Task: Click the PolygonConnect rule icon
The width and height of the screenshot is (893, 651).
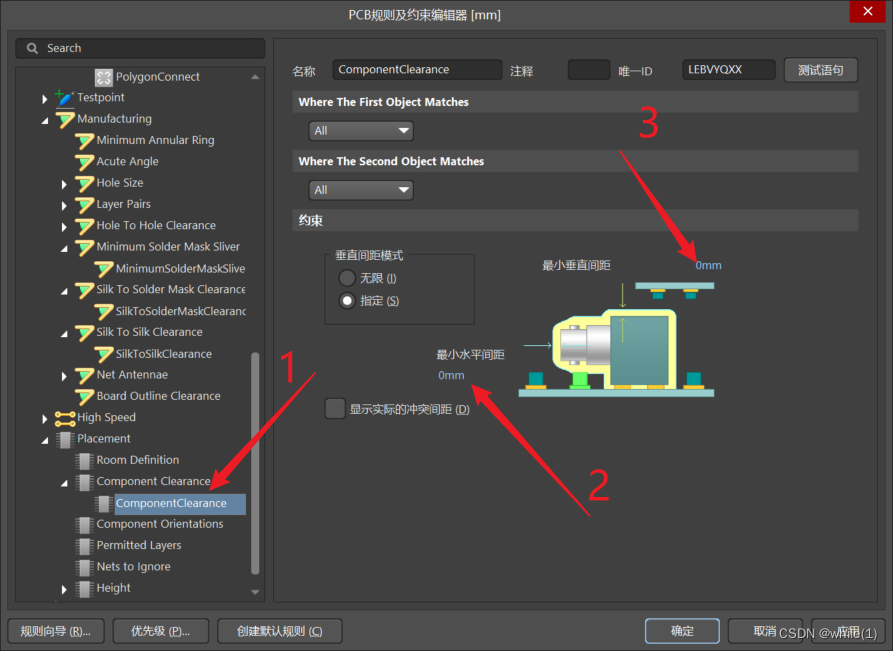Action: 103,77
